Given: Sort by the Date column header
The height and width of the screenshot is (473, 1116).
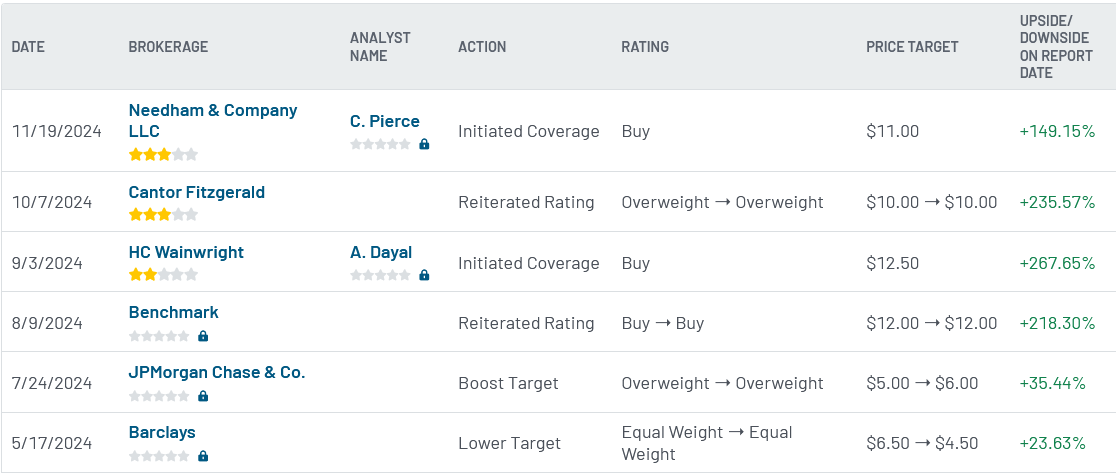Looking at the screenshot, I should [x=28, y=47].
